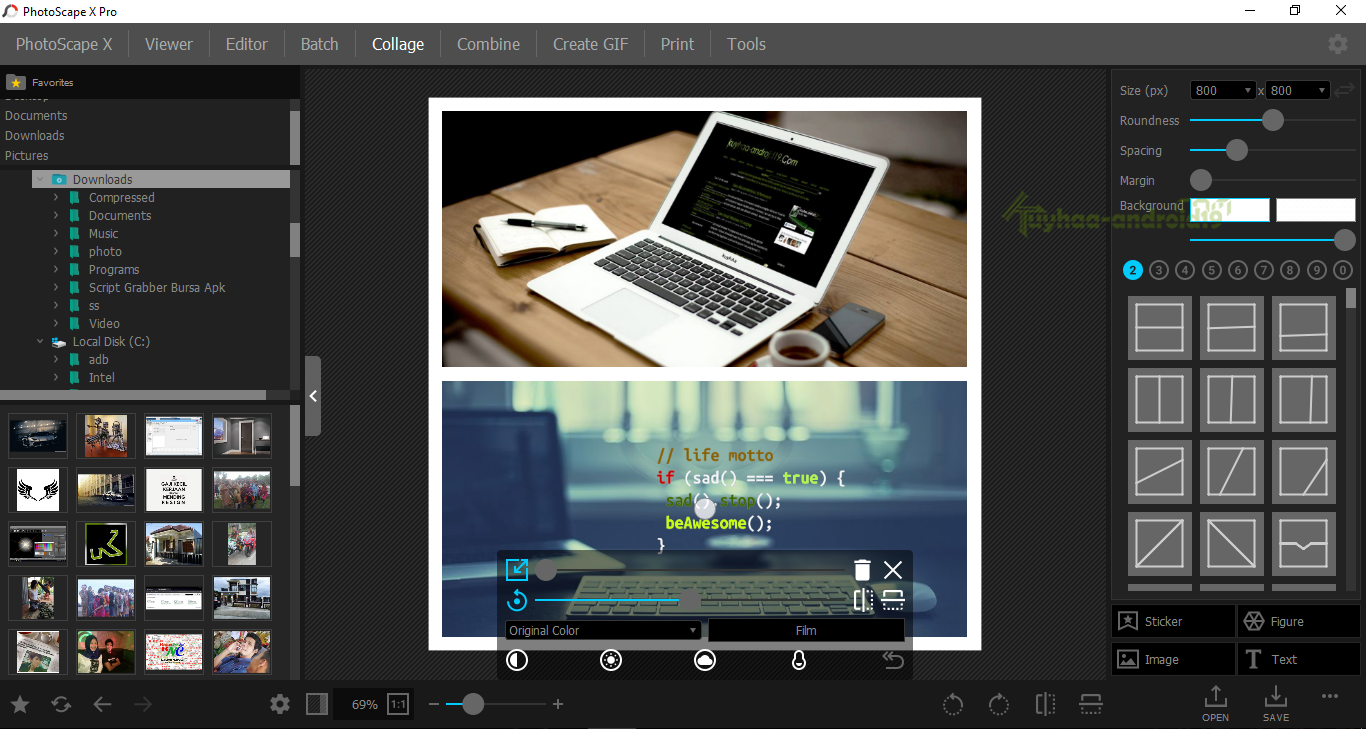The width and height of the screenshot is (1366, 729).
Task: Select layout count 5
Action: pyautogui.click(x=1212, y=270)
